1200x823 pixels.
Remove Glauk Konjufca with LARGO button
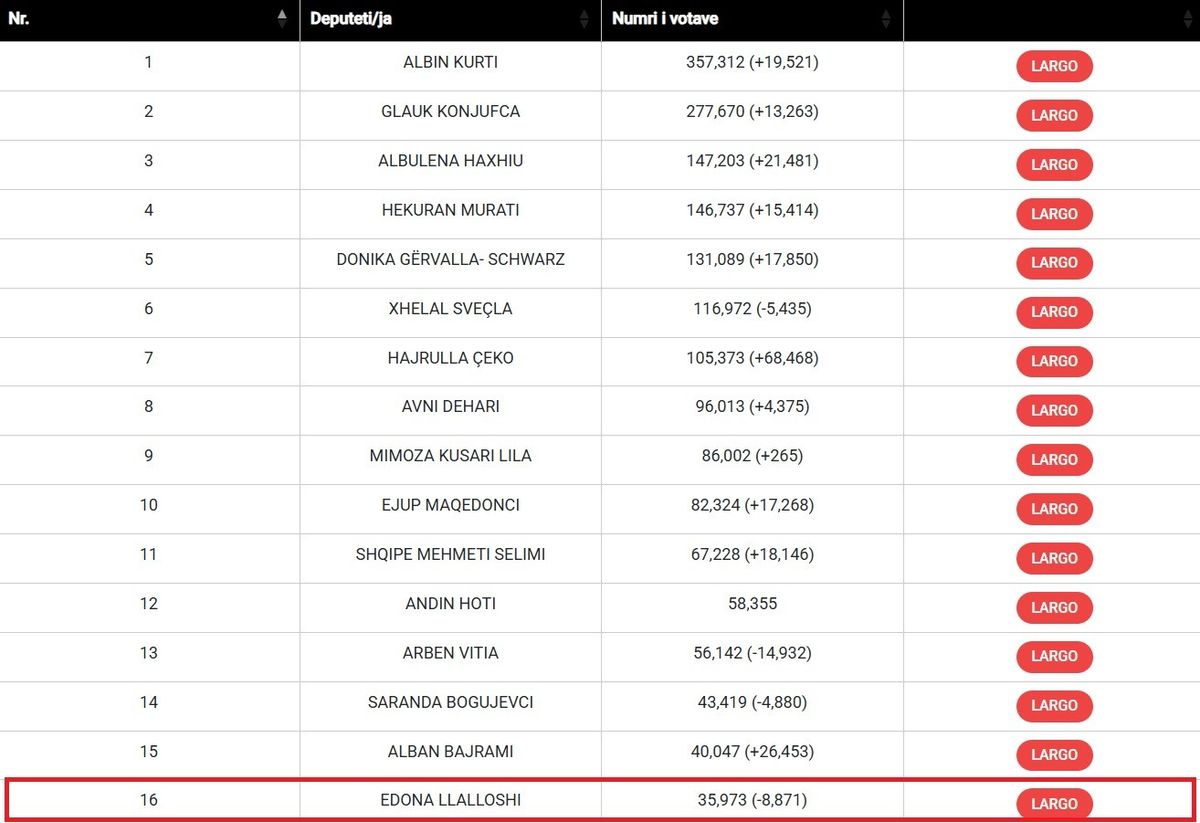[x=1054, y=115]
